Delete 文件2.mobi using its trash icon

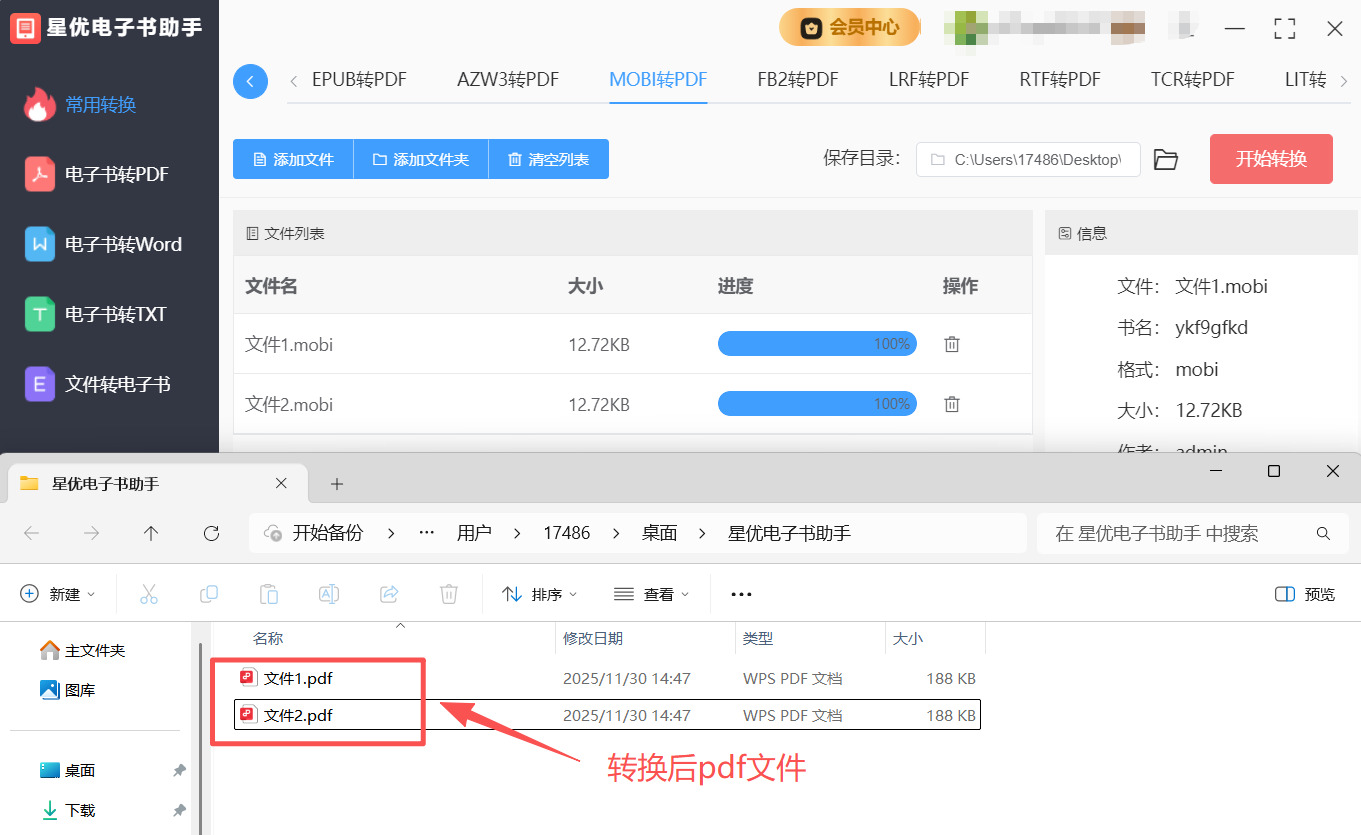(x=952, y=404)
